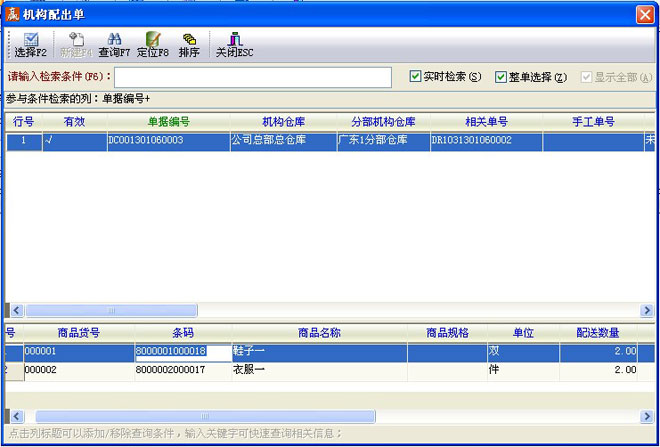Viewport: 660px width, 447px height.
Task: Close the 机构配出单 window
Action: click(x=645, y=14)
